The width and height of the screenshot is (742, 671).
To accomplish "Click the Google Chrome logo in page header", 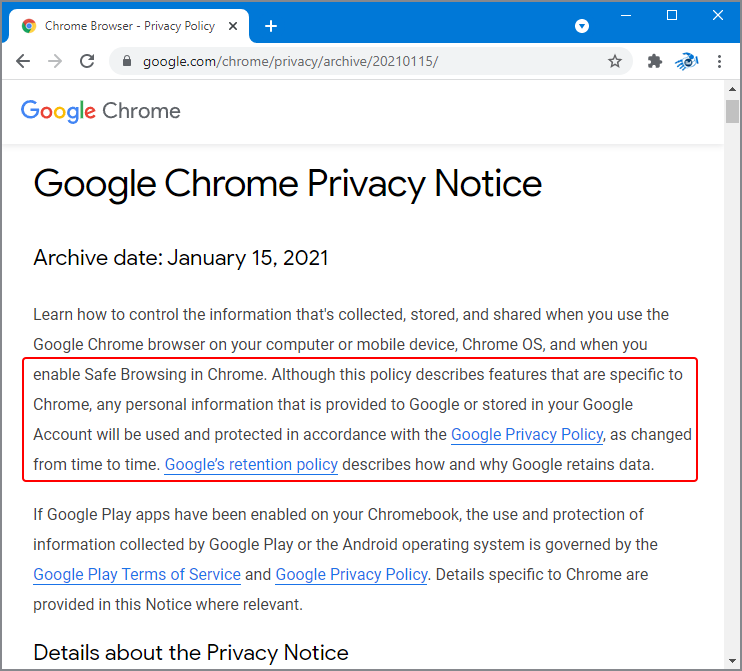I will (x=101, y=111).
